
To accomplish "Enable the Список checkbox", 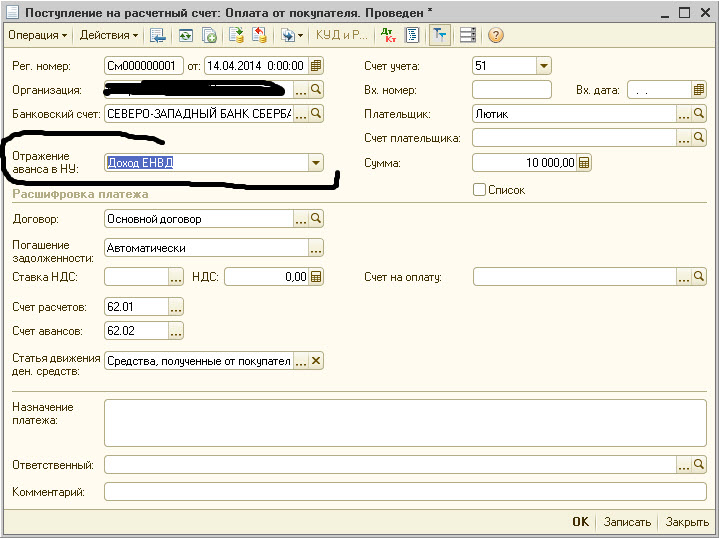I will 480,189.
